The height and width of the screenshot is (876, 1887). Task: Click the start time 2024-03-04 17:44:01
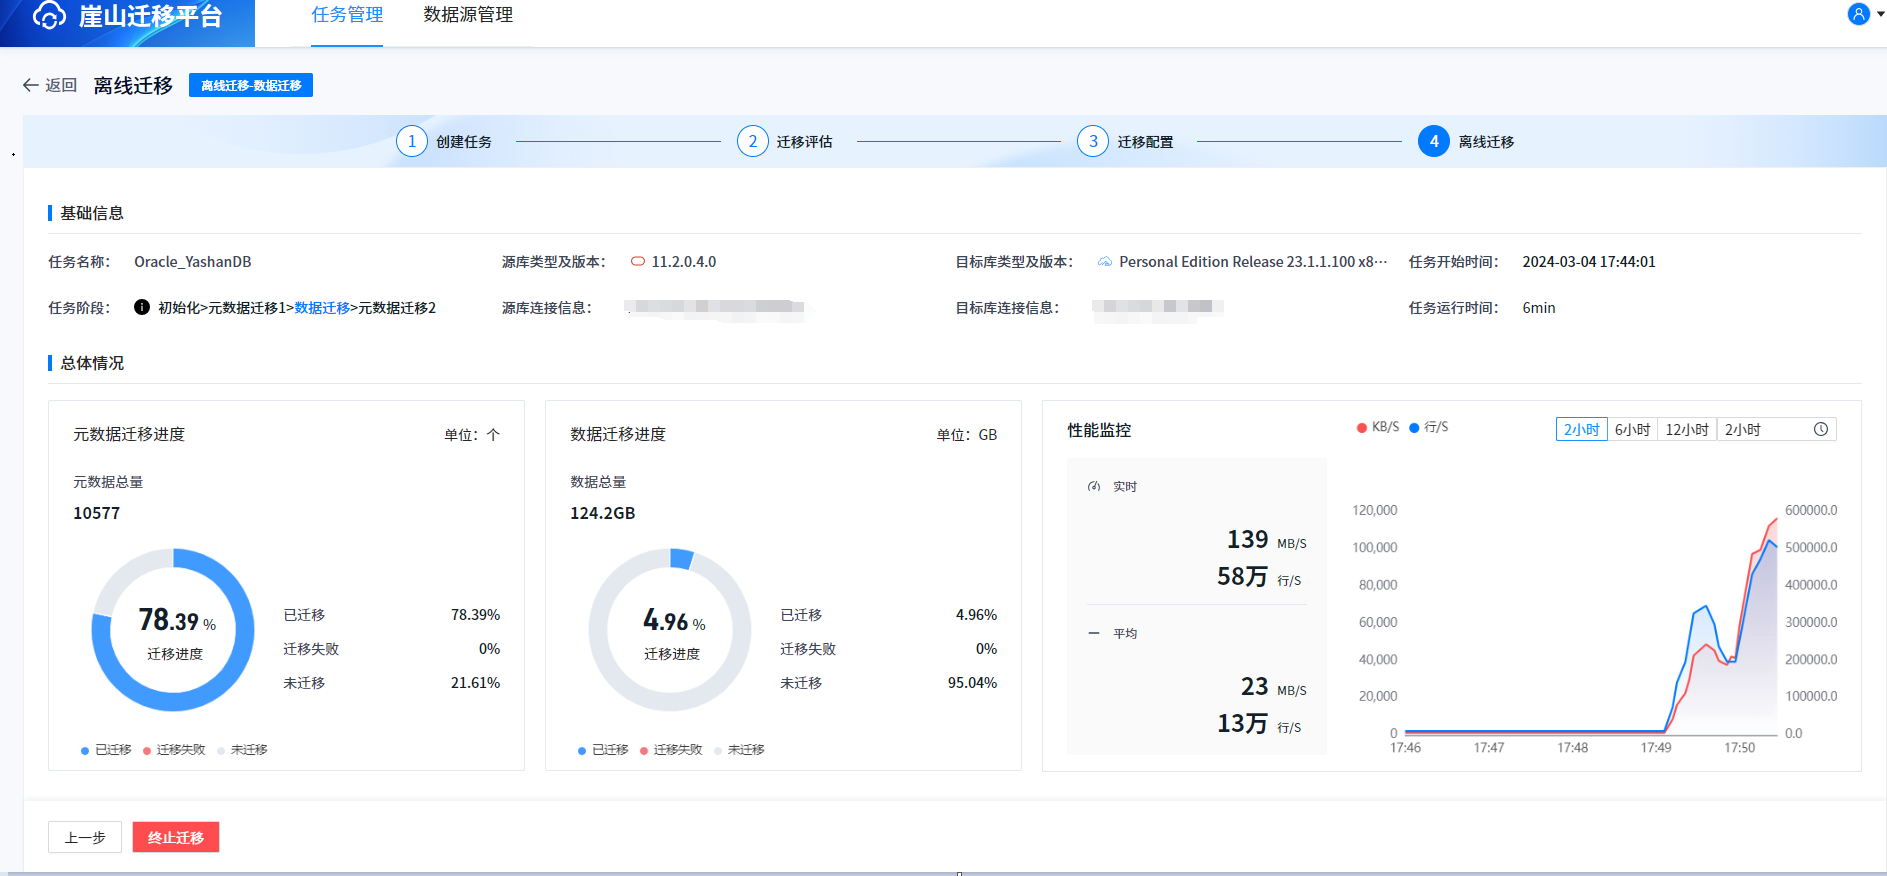[x=1589, y=262]
